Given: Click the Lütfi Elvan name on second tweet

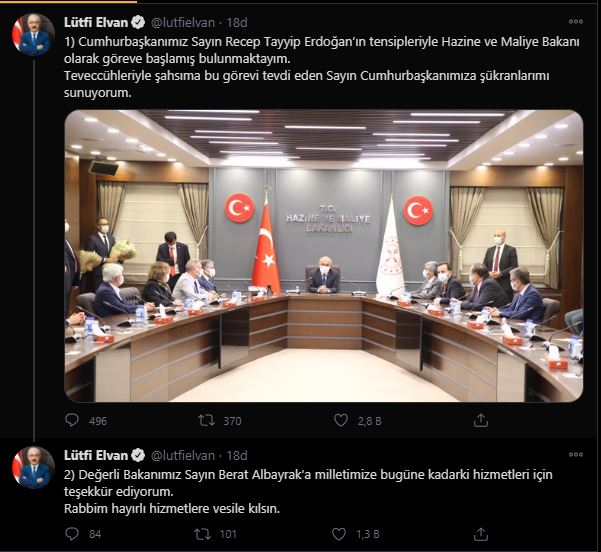Looking at the screenshot, I should (96, 455).
